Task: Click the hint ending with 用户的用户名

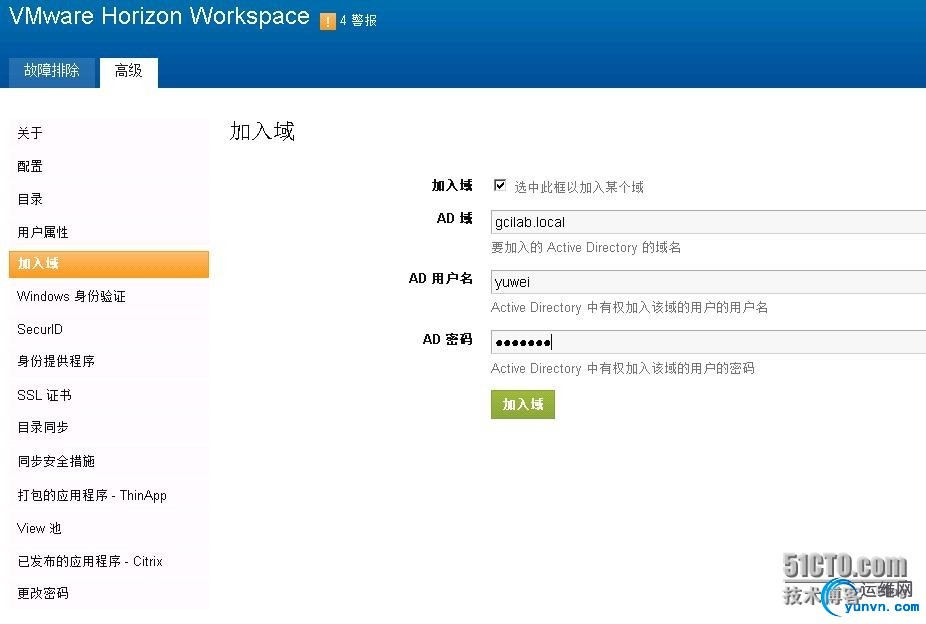Action: [x=630, y=308]
